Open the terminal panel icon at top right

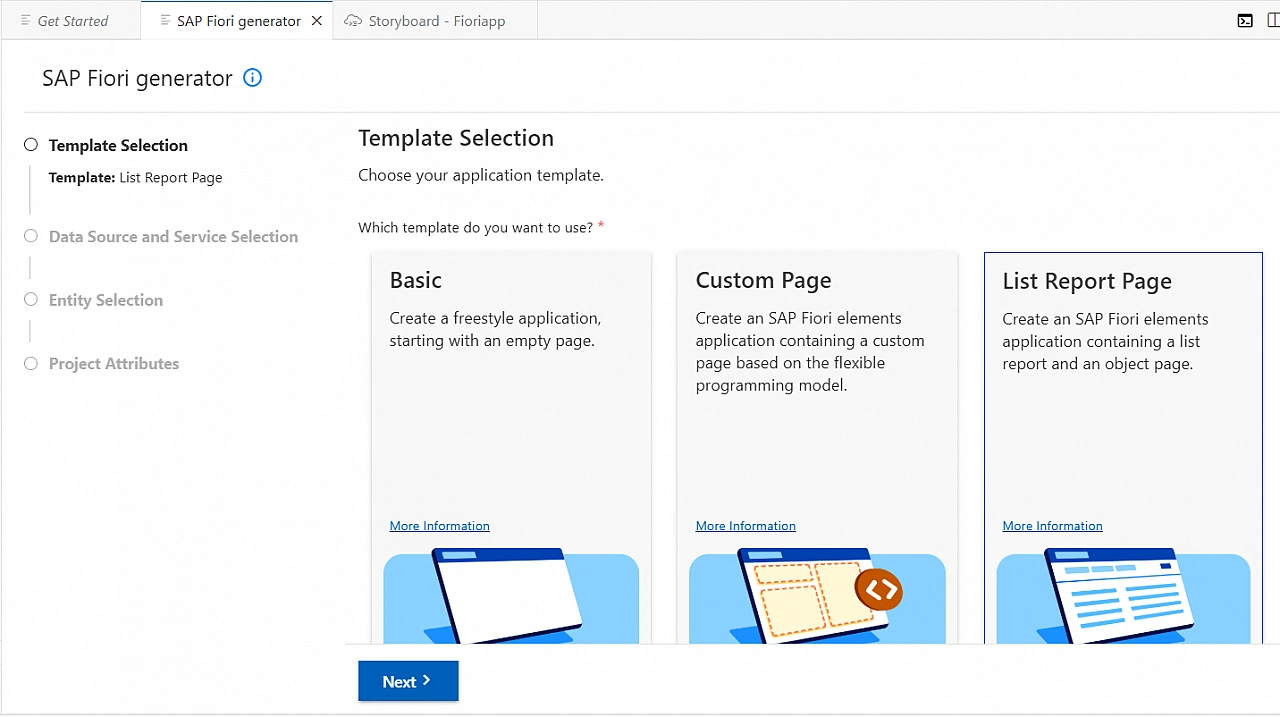point(1245,21)
